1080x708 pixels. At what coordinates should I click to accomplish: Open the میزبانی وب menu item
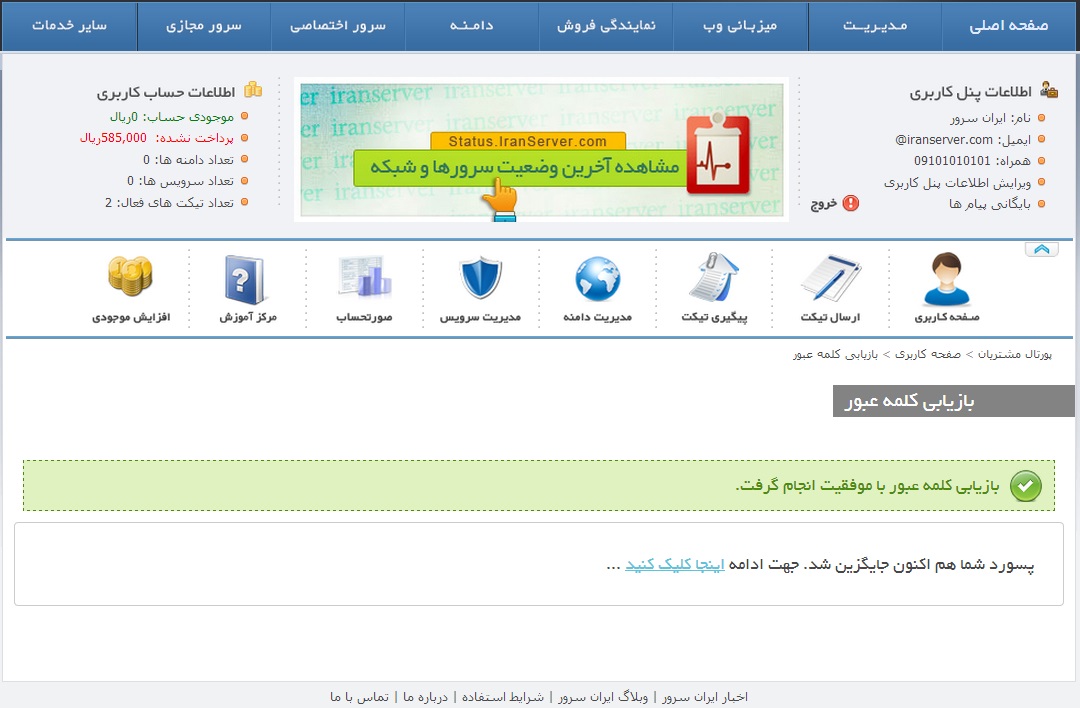[x=740, y=25]
